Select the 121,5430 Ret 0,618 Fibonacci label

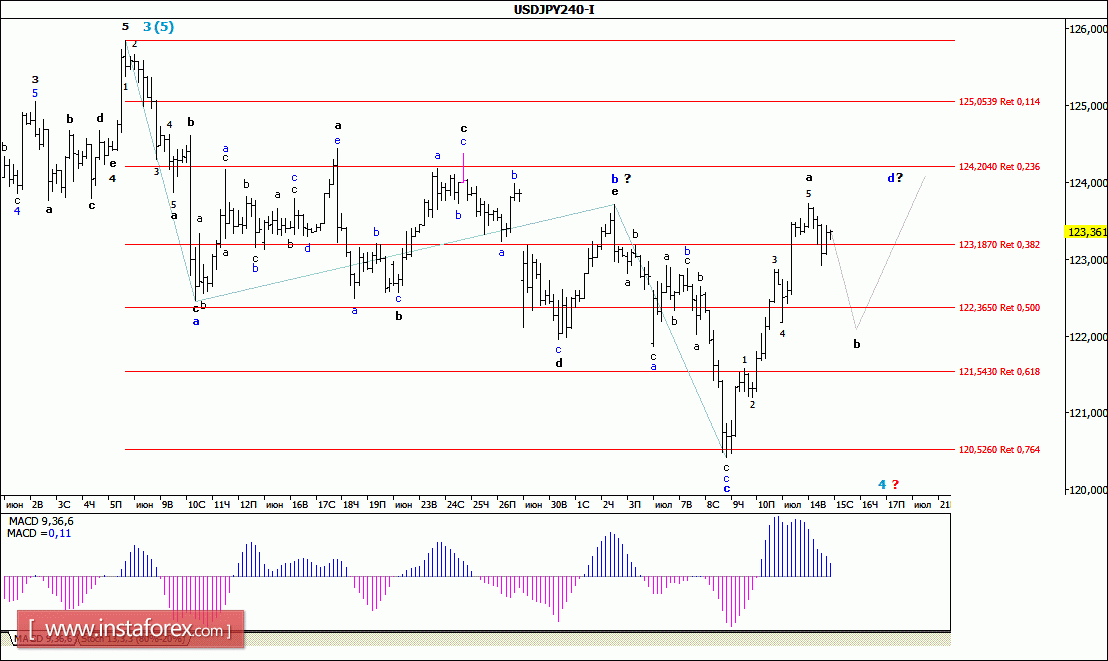point(999,371)
